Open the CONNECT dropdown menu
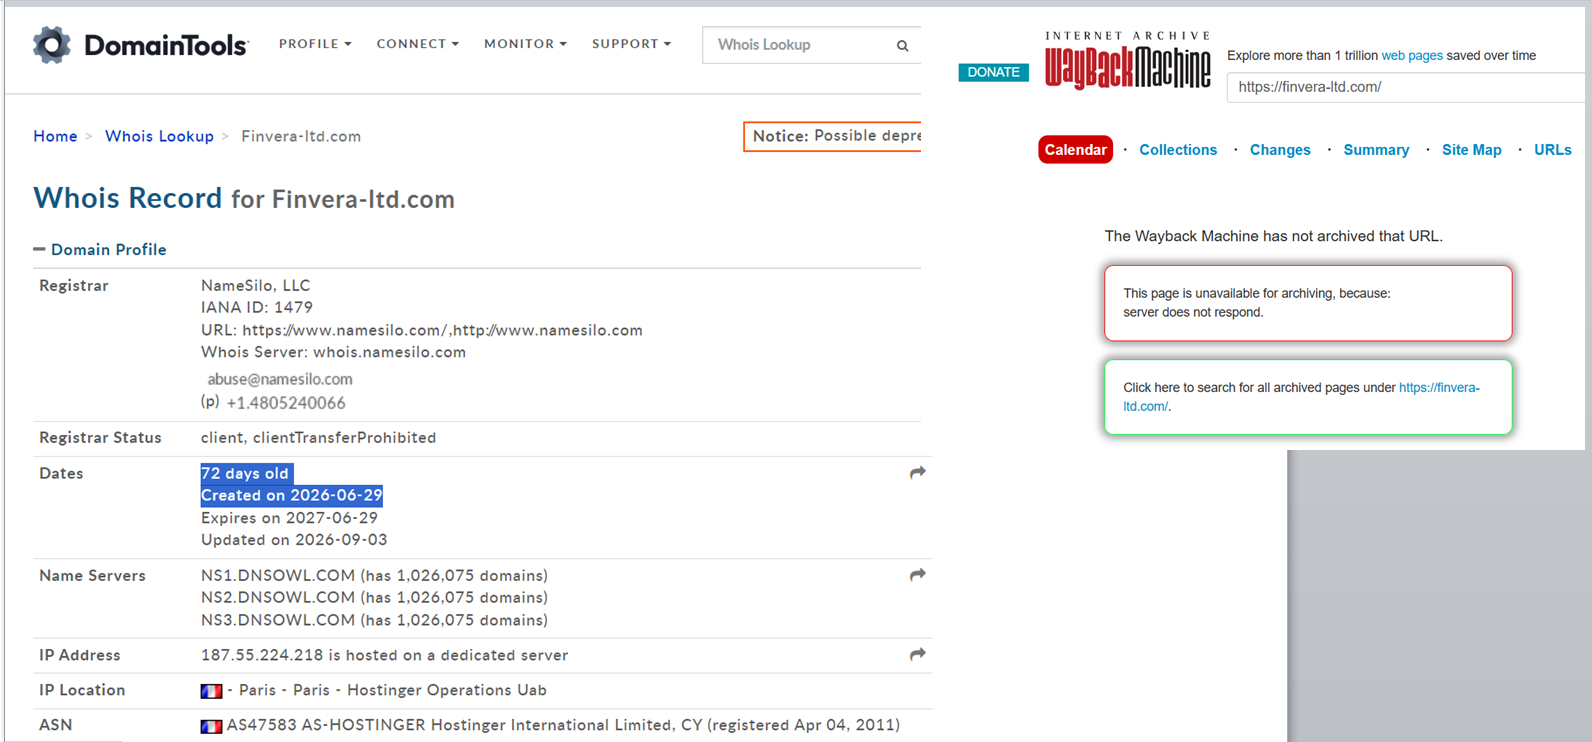Screen dimensions: 1592x742 [417, 44]
